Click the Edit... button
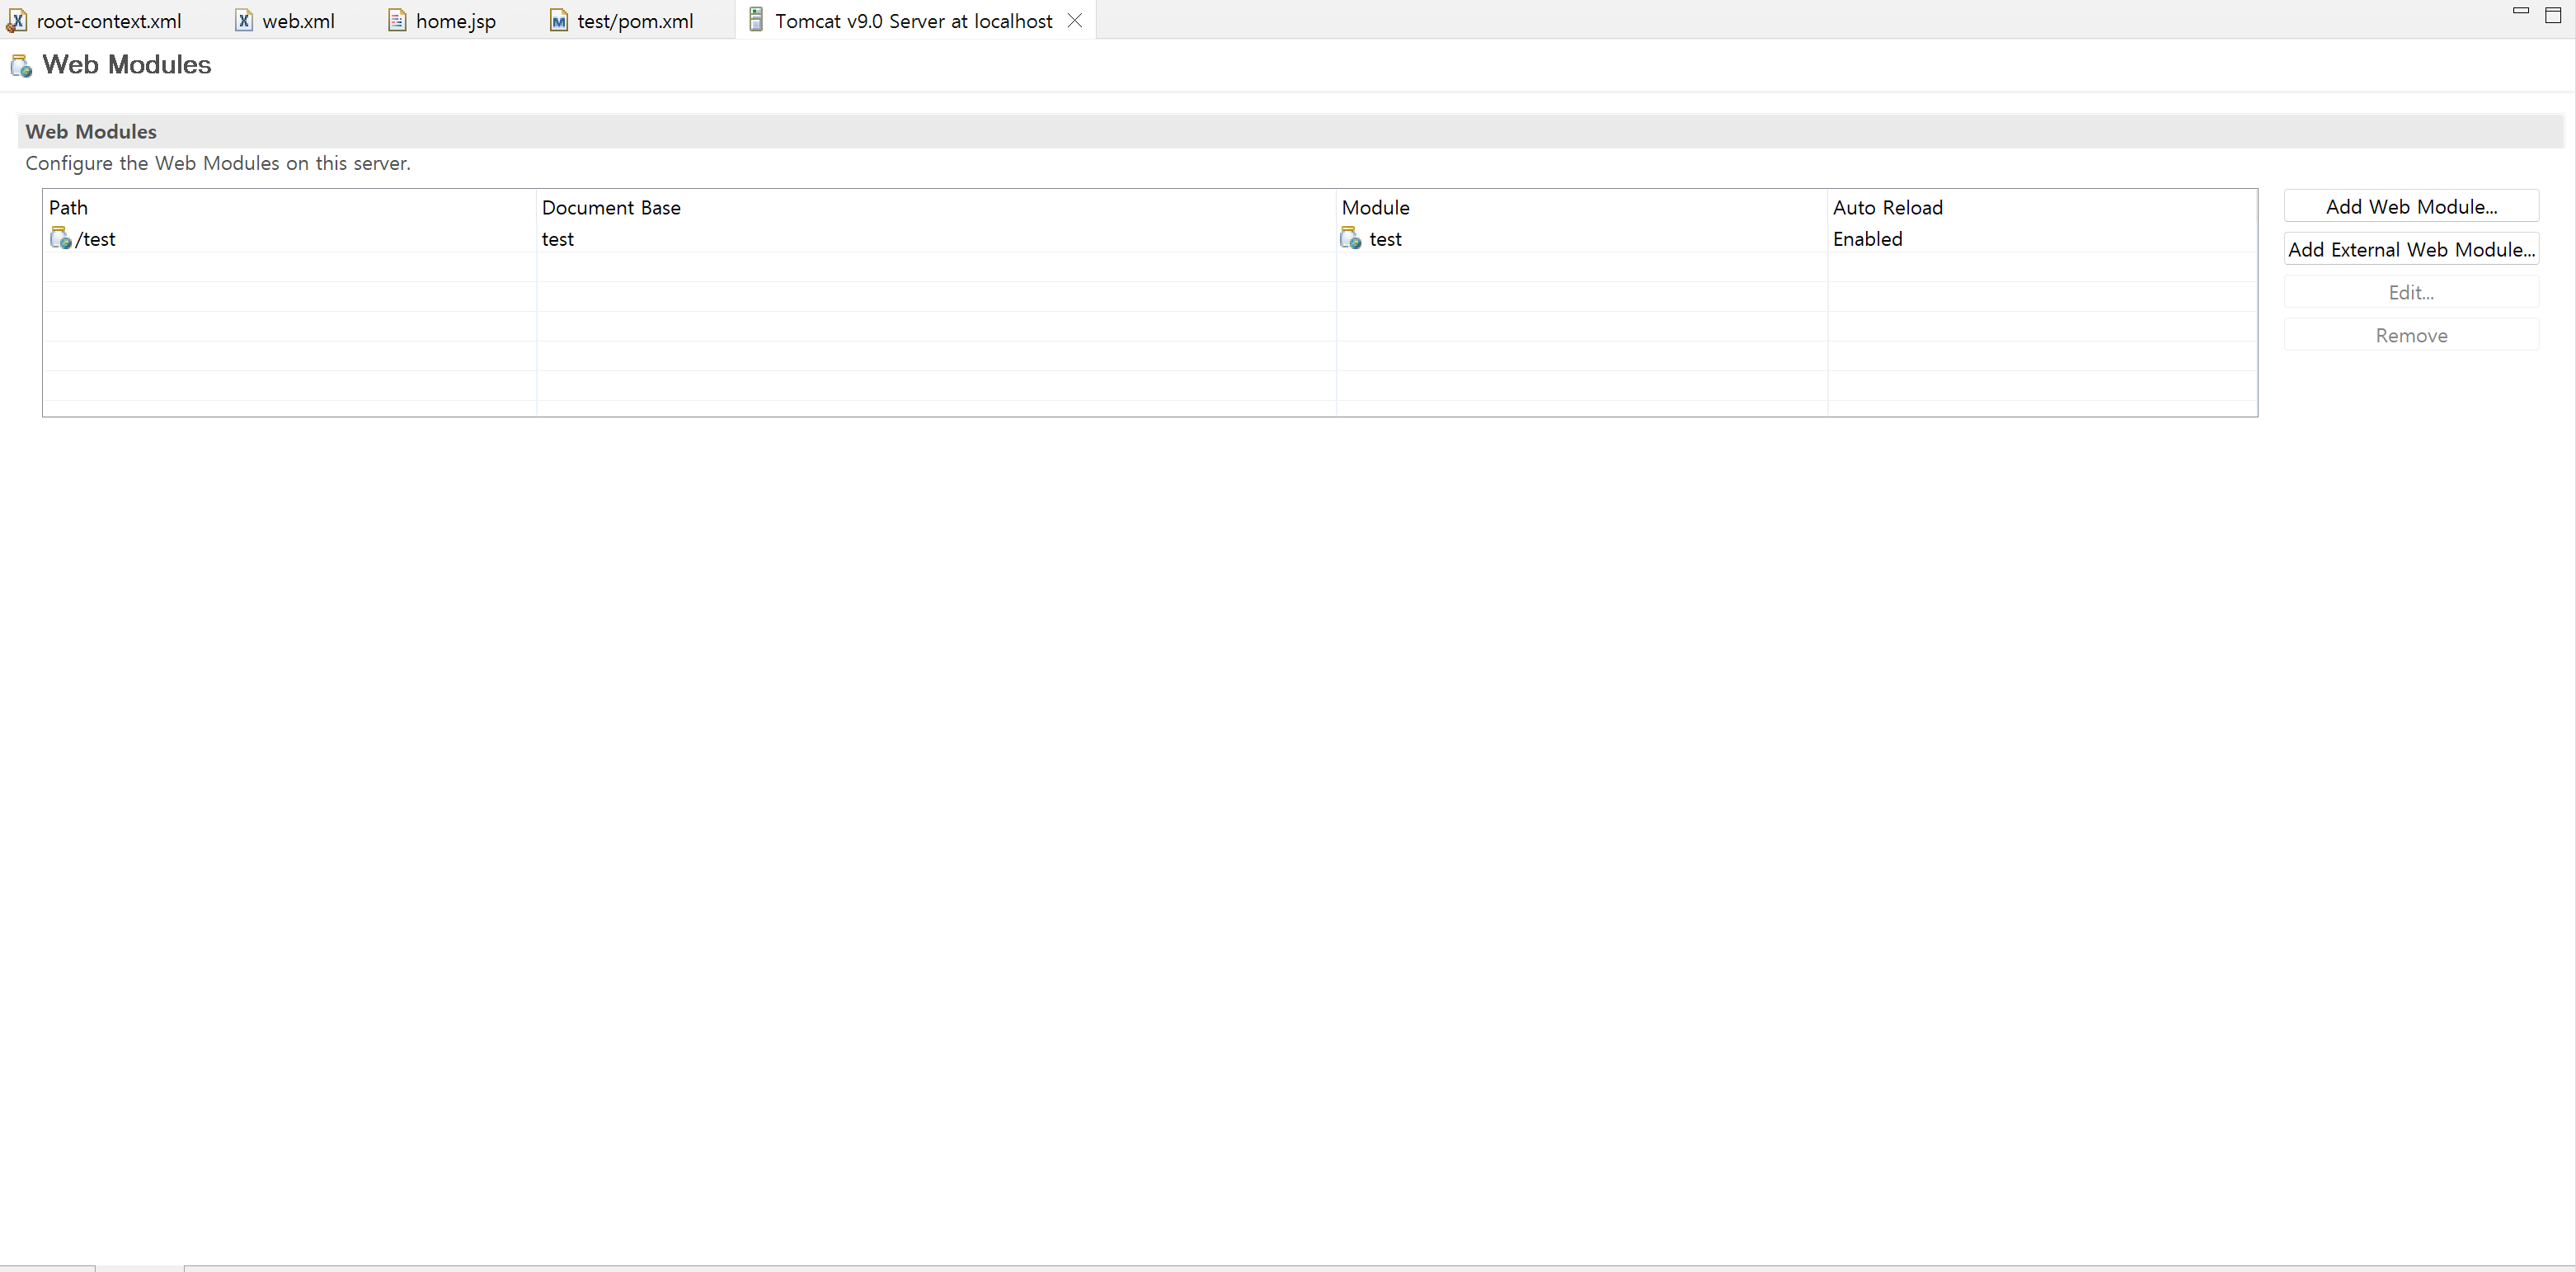This screenshot has width=2576, height=1272. (2411, 292)
